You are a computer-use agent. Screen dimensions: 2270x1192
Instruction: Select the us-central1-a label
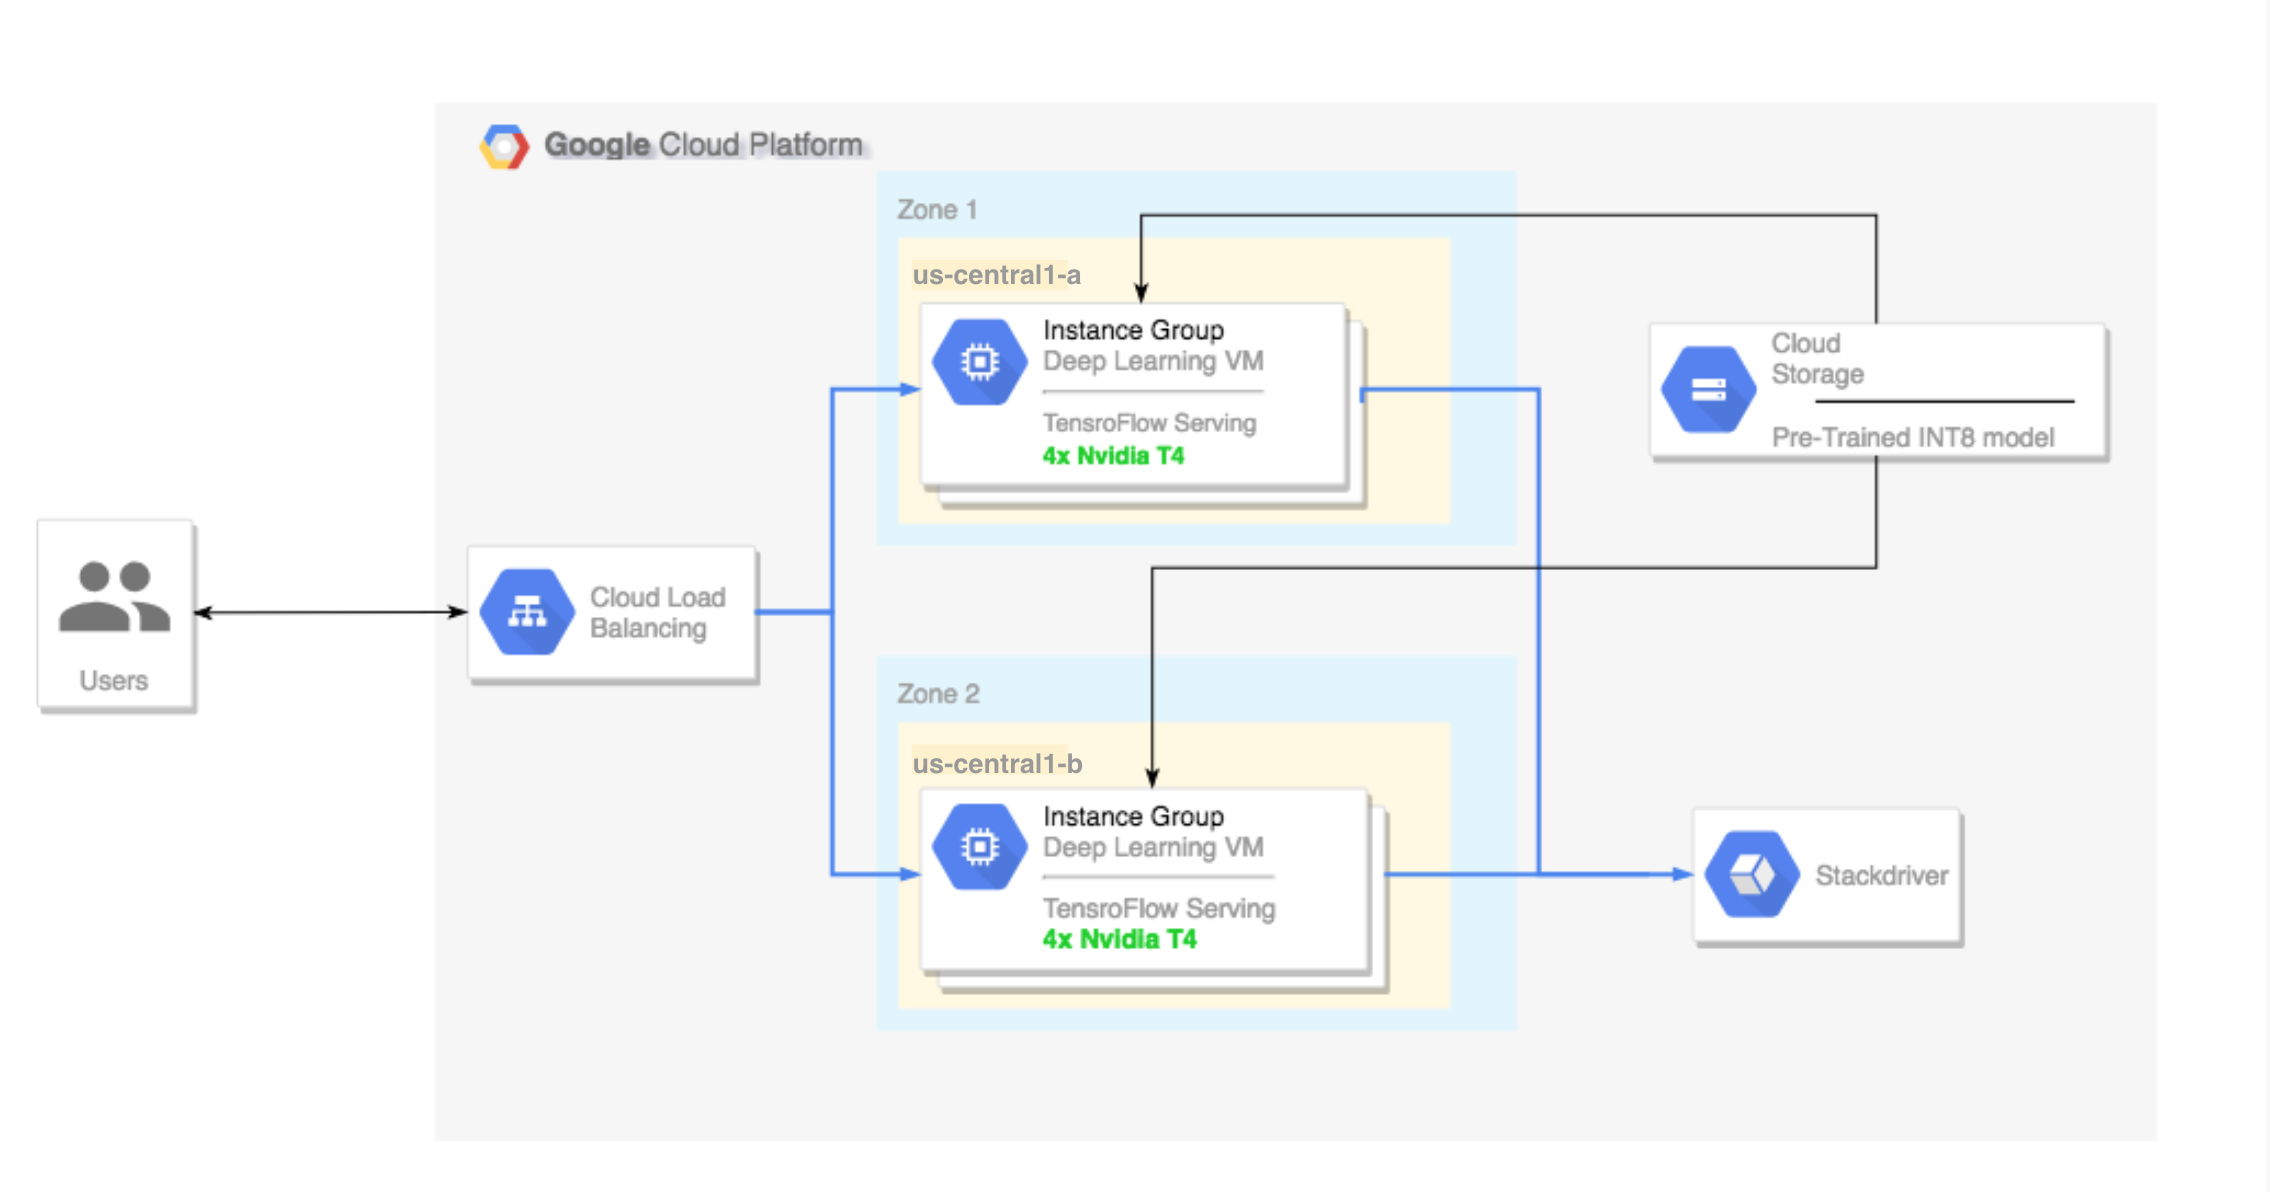(x=997, y=275)
